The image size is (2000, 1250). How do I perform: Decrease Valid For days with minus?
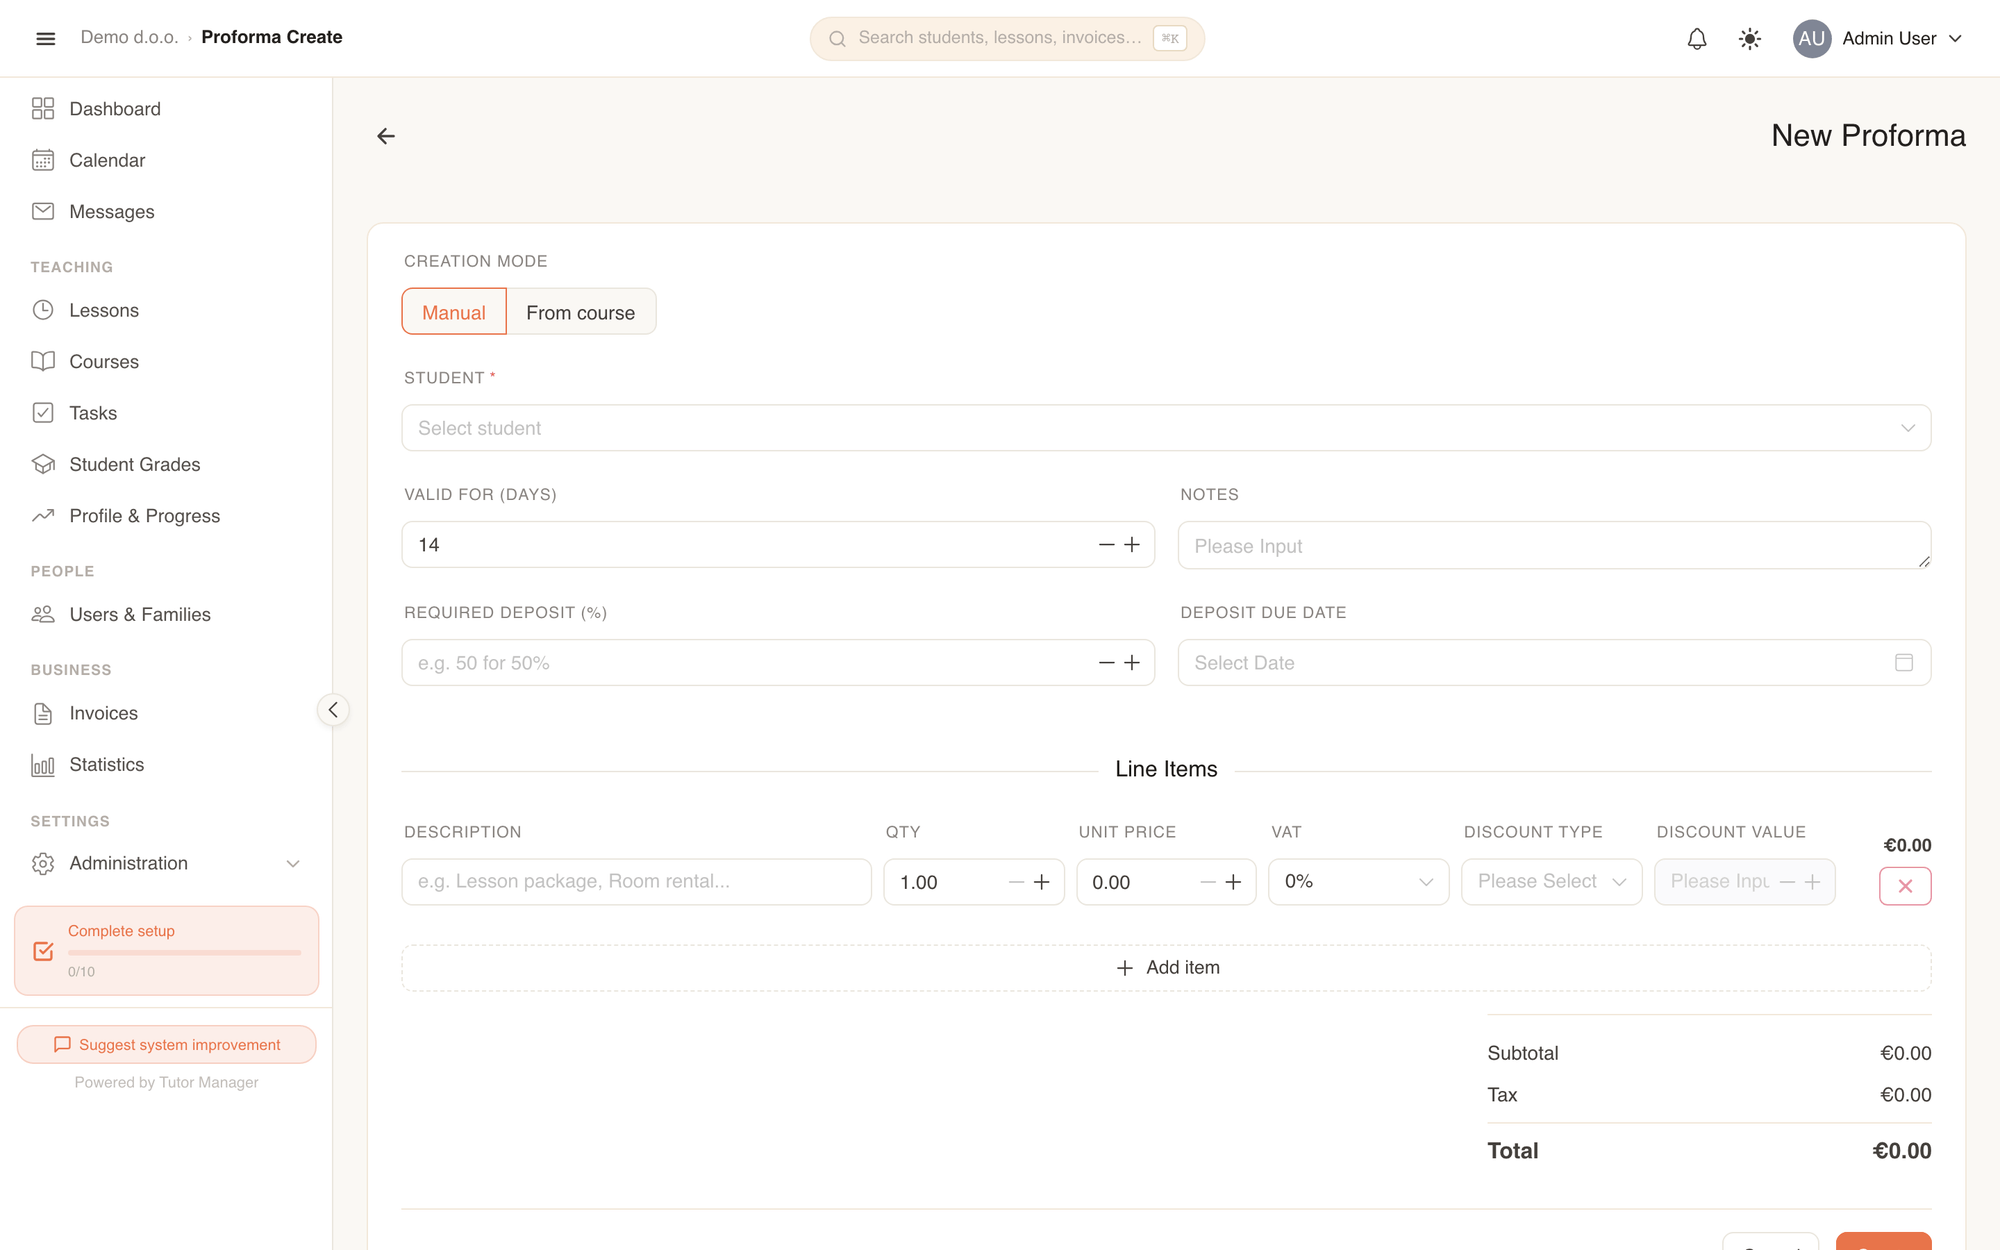coord(1106,545)
